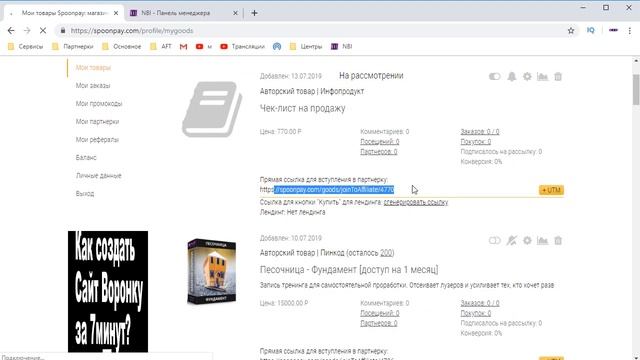This screenshot has width=640, height=360.
Task: Bookmark this page with star icon
Action: (571, 31)
